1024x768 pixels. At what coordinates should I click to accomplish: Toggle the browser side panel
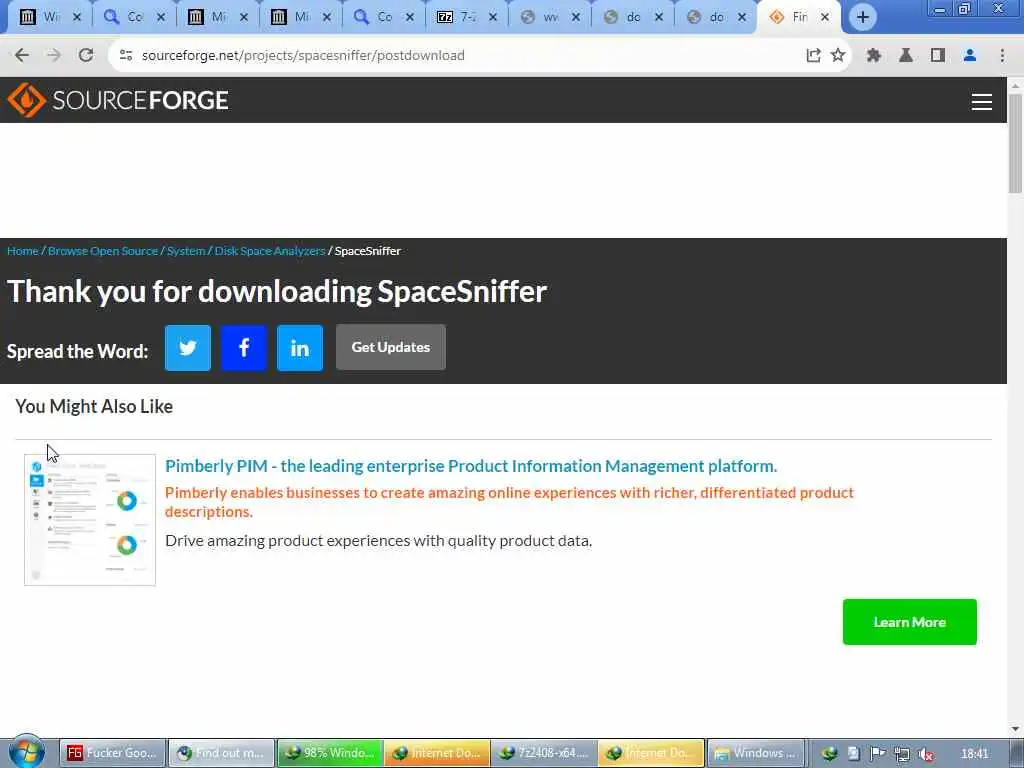[938, 56]
